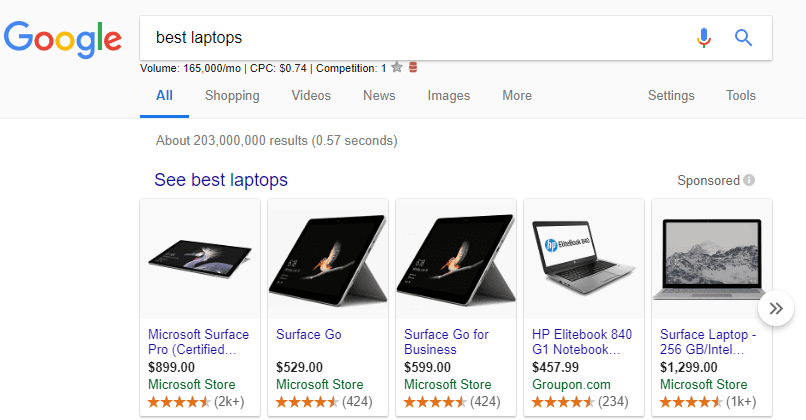806x420 pixels.
Task: Open the Tools options
Action: [741, 96]
